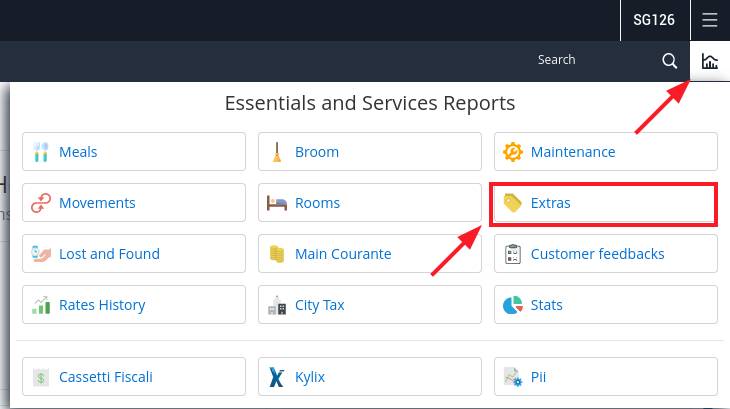
Task: Click the search magnifier icon
Action: (x=669, y=60)
